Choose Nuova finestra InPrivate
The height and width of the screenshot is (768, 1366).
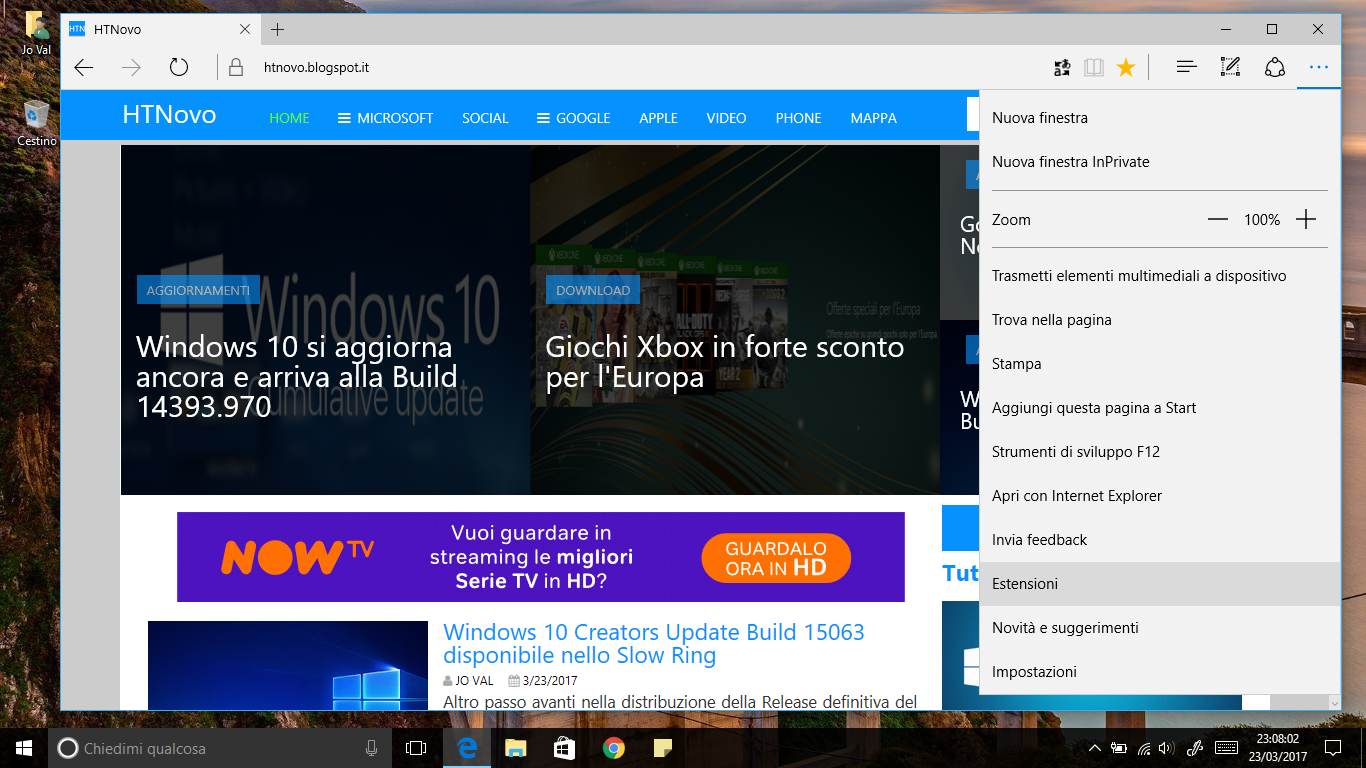point(1160,162)
